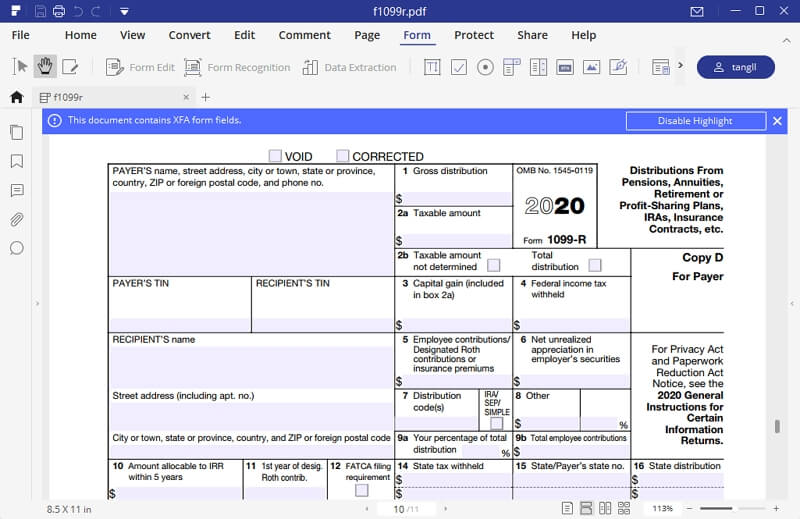This screenshot has width=800, height=519.
Task: Open the Attachments panel in sidebar
Action: [x=16, y=219]
